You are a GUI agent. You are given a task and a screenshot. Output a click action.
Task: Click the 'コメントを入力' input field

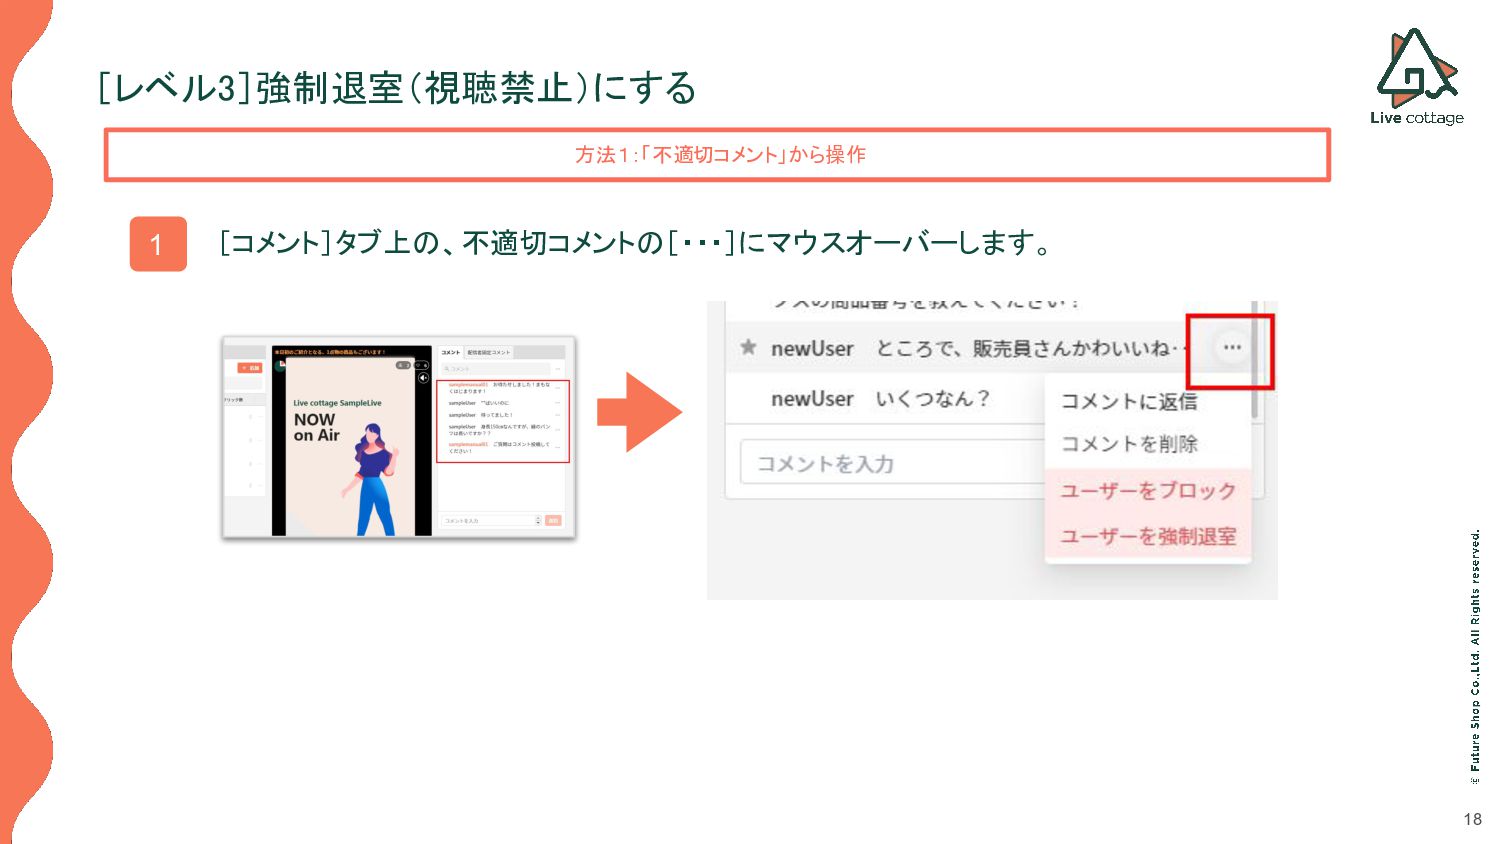point(892,463)
